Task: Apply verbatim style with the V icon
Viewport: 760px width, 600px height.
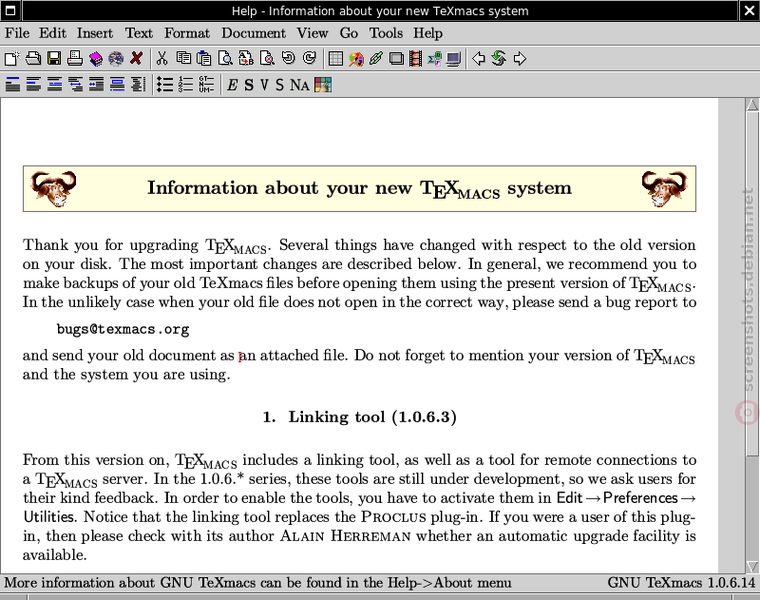Action: 264,85
